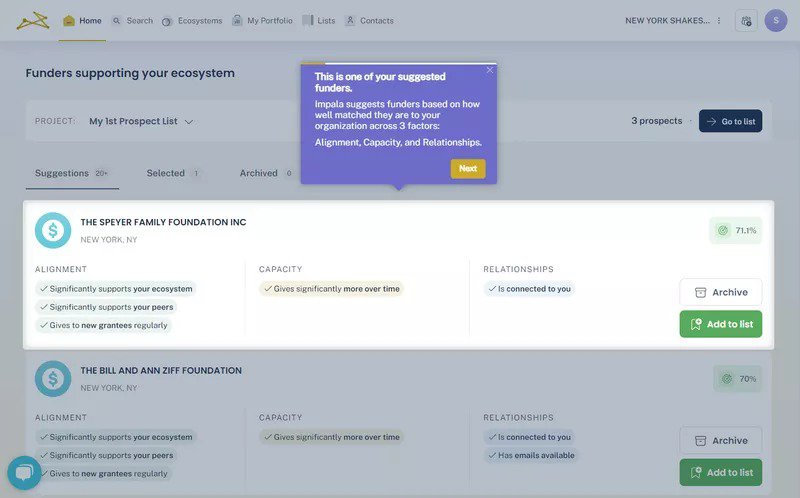The image size is (800, 498).
Task: Open the calendar icon in top bar
Action: click(x=745, y=21)
